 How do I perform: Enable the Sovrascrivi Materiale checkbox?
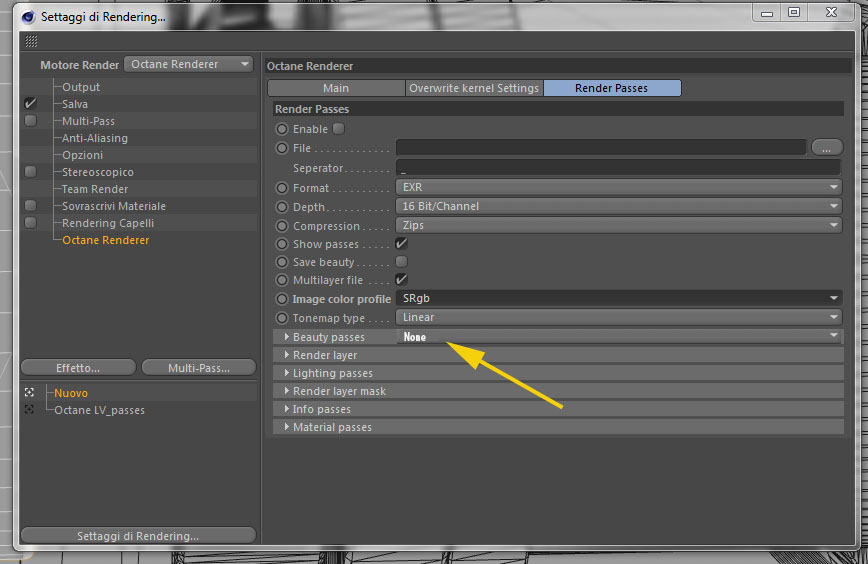tap(30, 206)
